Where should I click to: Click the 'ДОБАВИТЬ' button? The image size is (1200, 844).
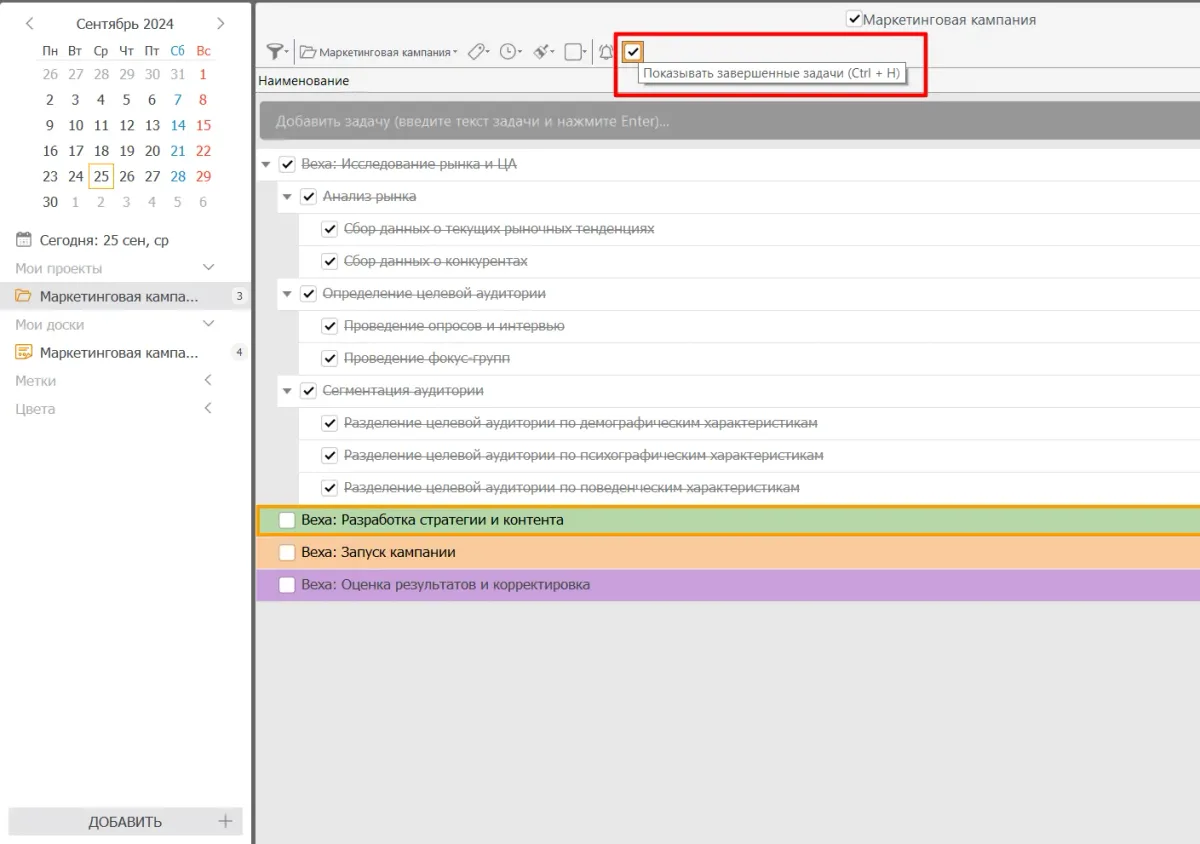click(x=125, y=822)
